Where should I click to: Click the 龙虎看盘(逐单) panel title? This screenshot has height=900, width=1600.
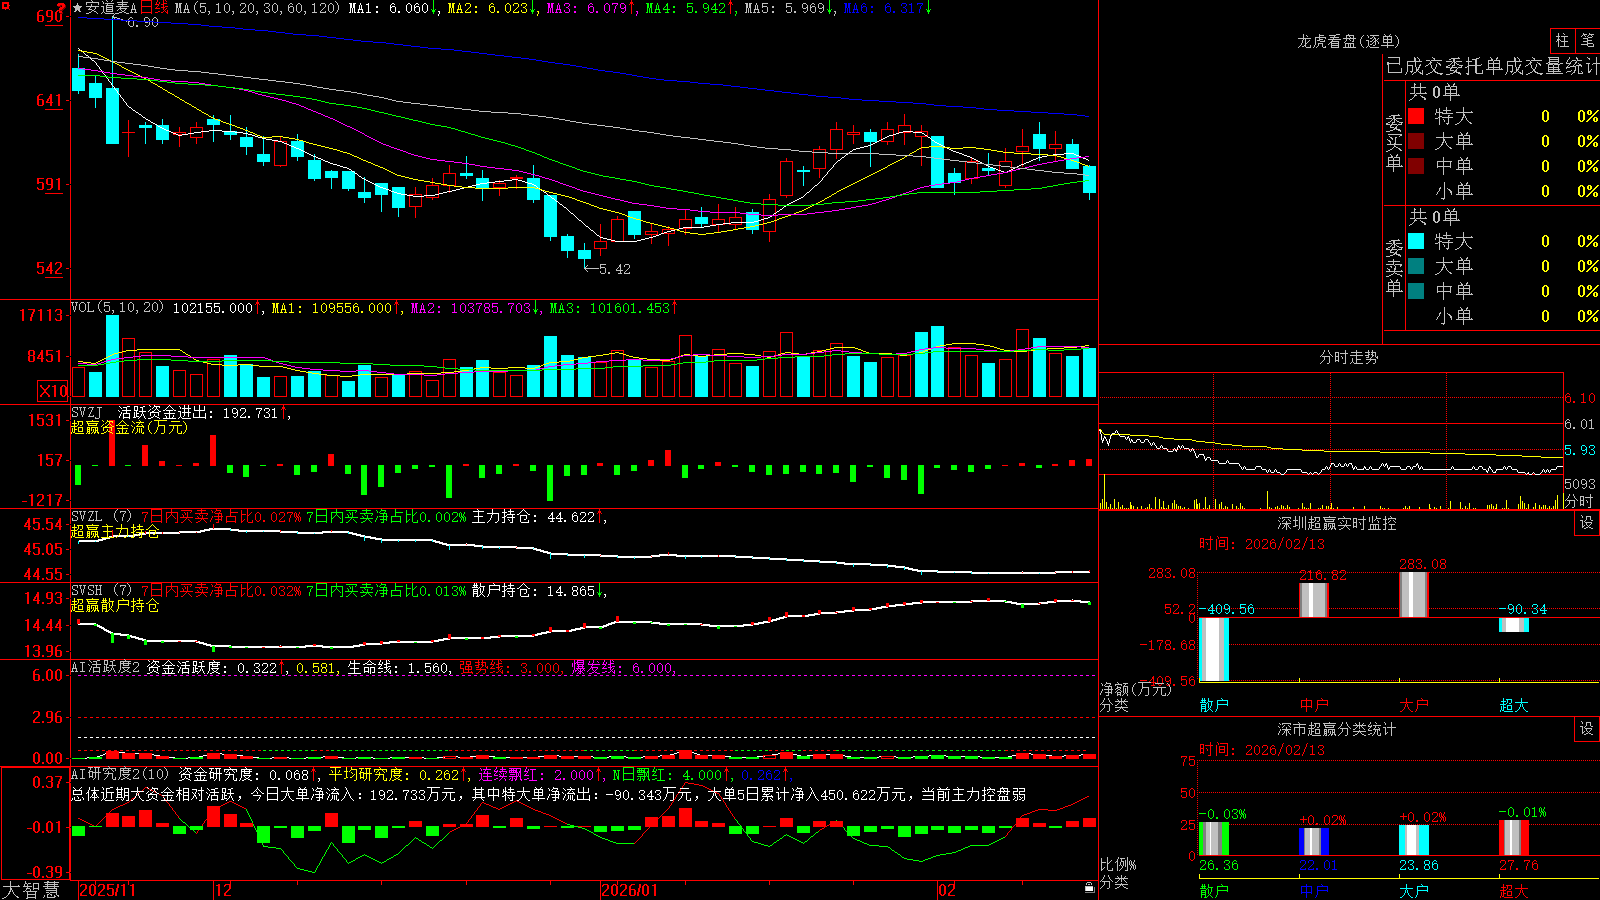[1348, 41]
